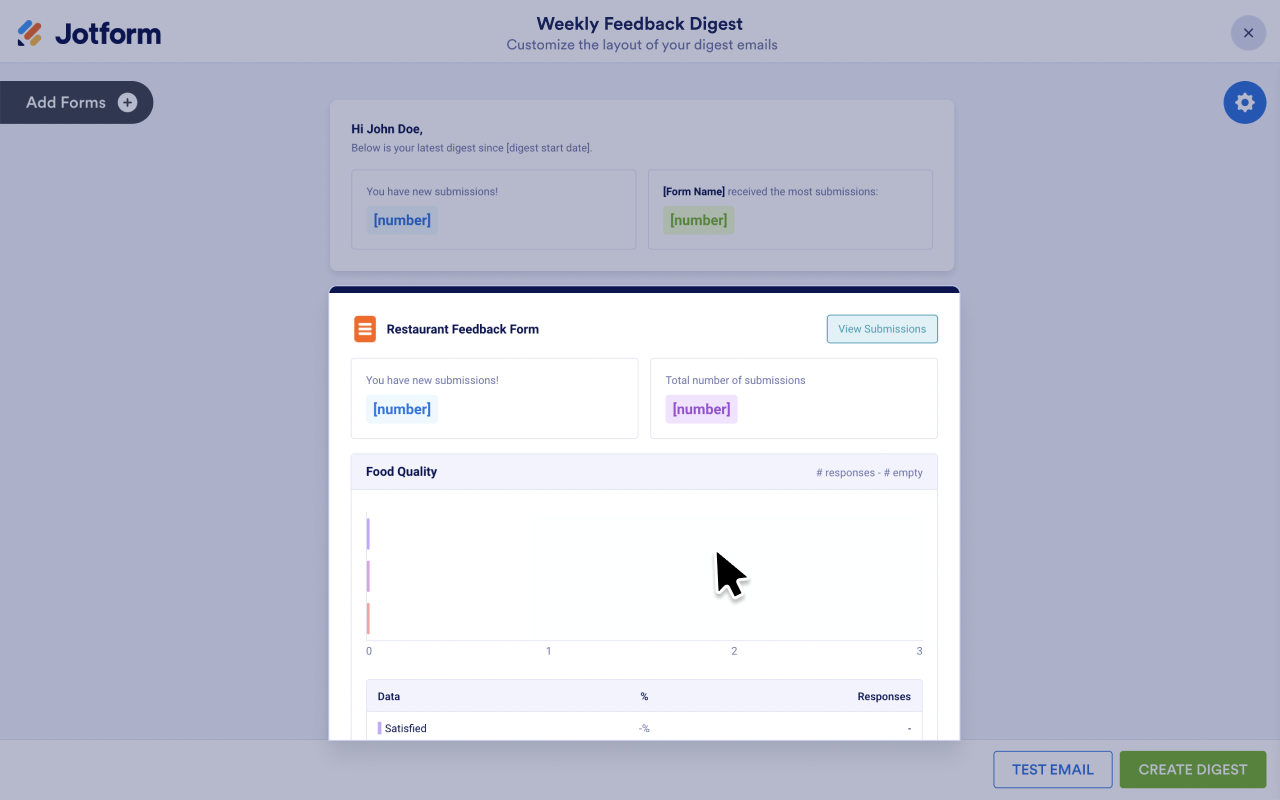1280x800 pixels.
Task: Select the blue [number] badge under Hi John Doe
Action: pyautogui.click(x=402, y=220)
